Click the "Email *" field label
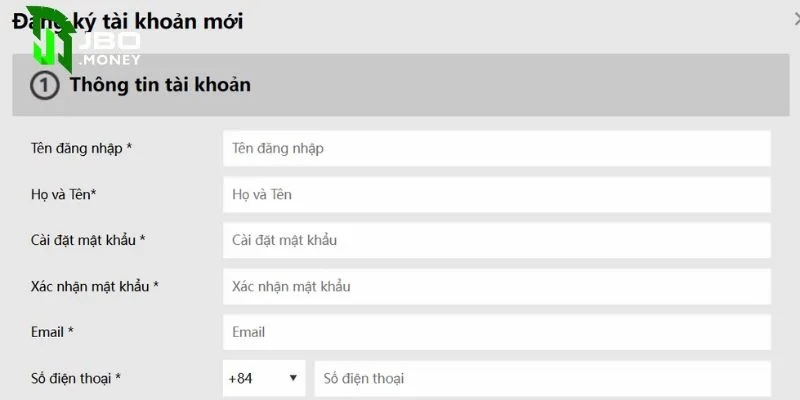 [52, 332]
